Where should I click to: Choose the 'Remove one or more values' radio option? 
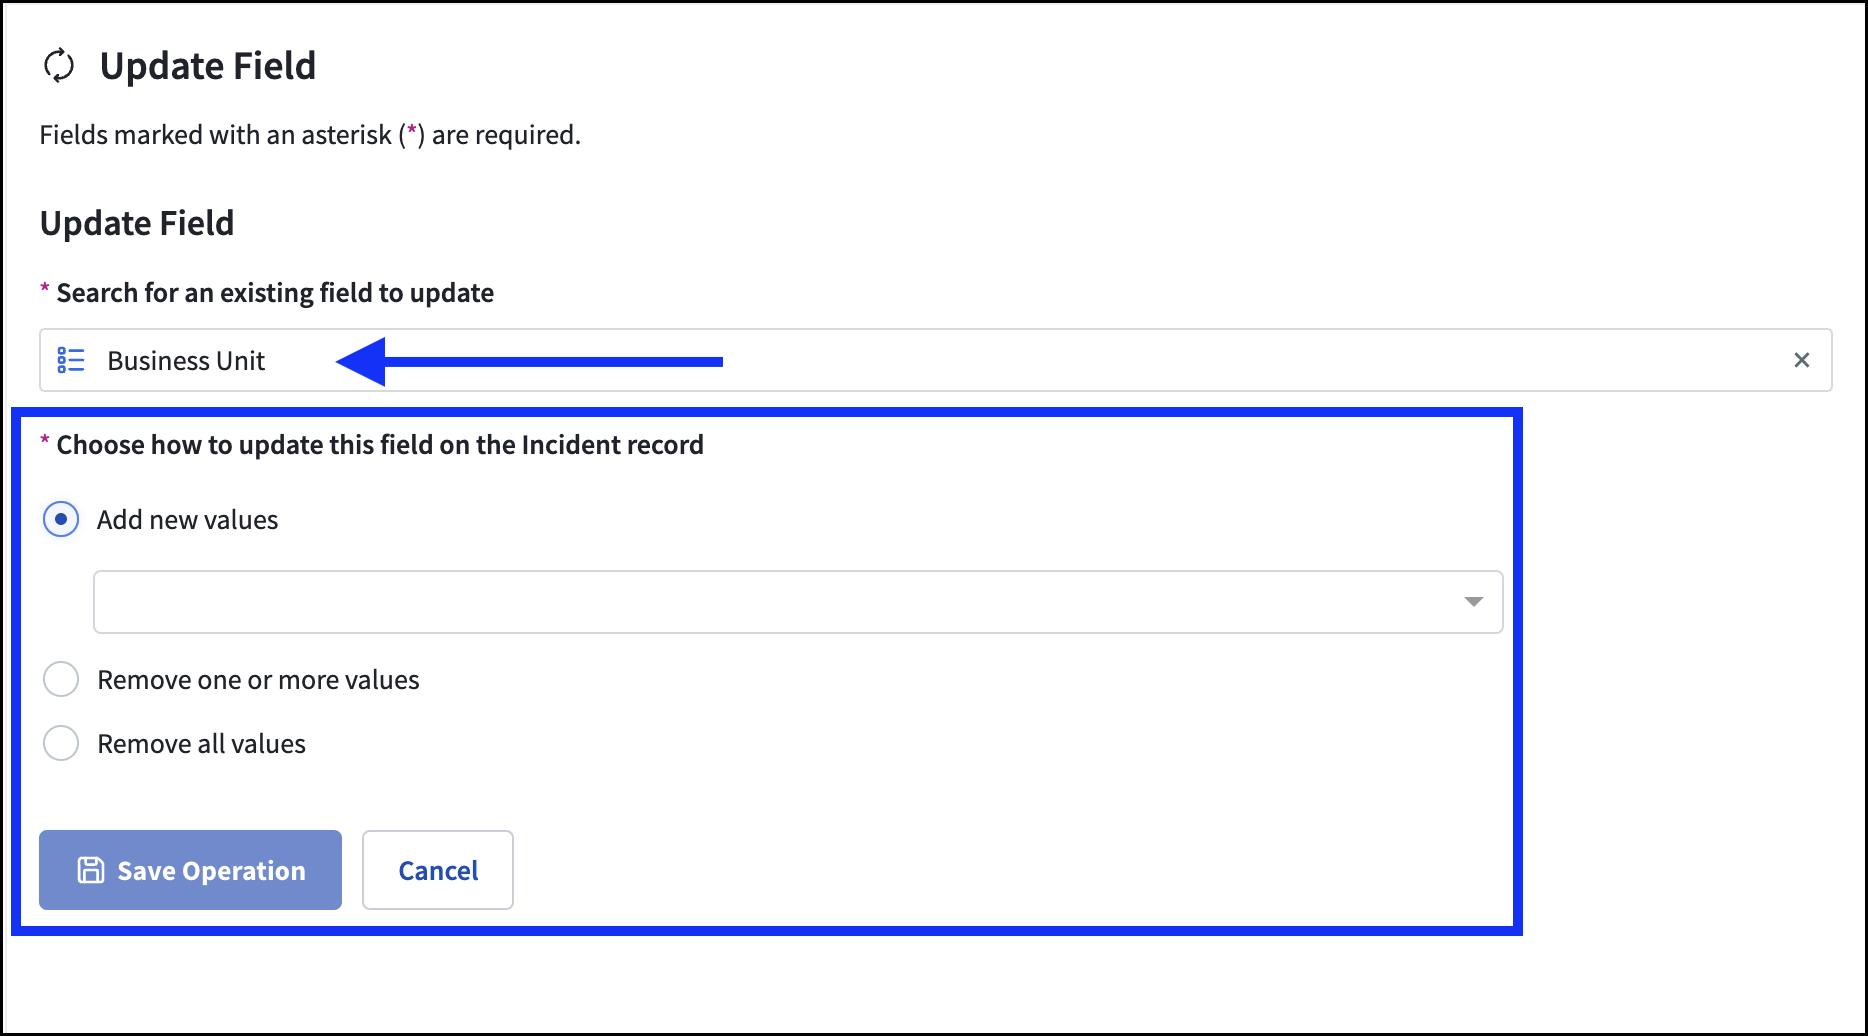coord(61,679)
